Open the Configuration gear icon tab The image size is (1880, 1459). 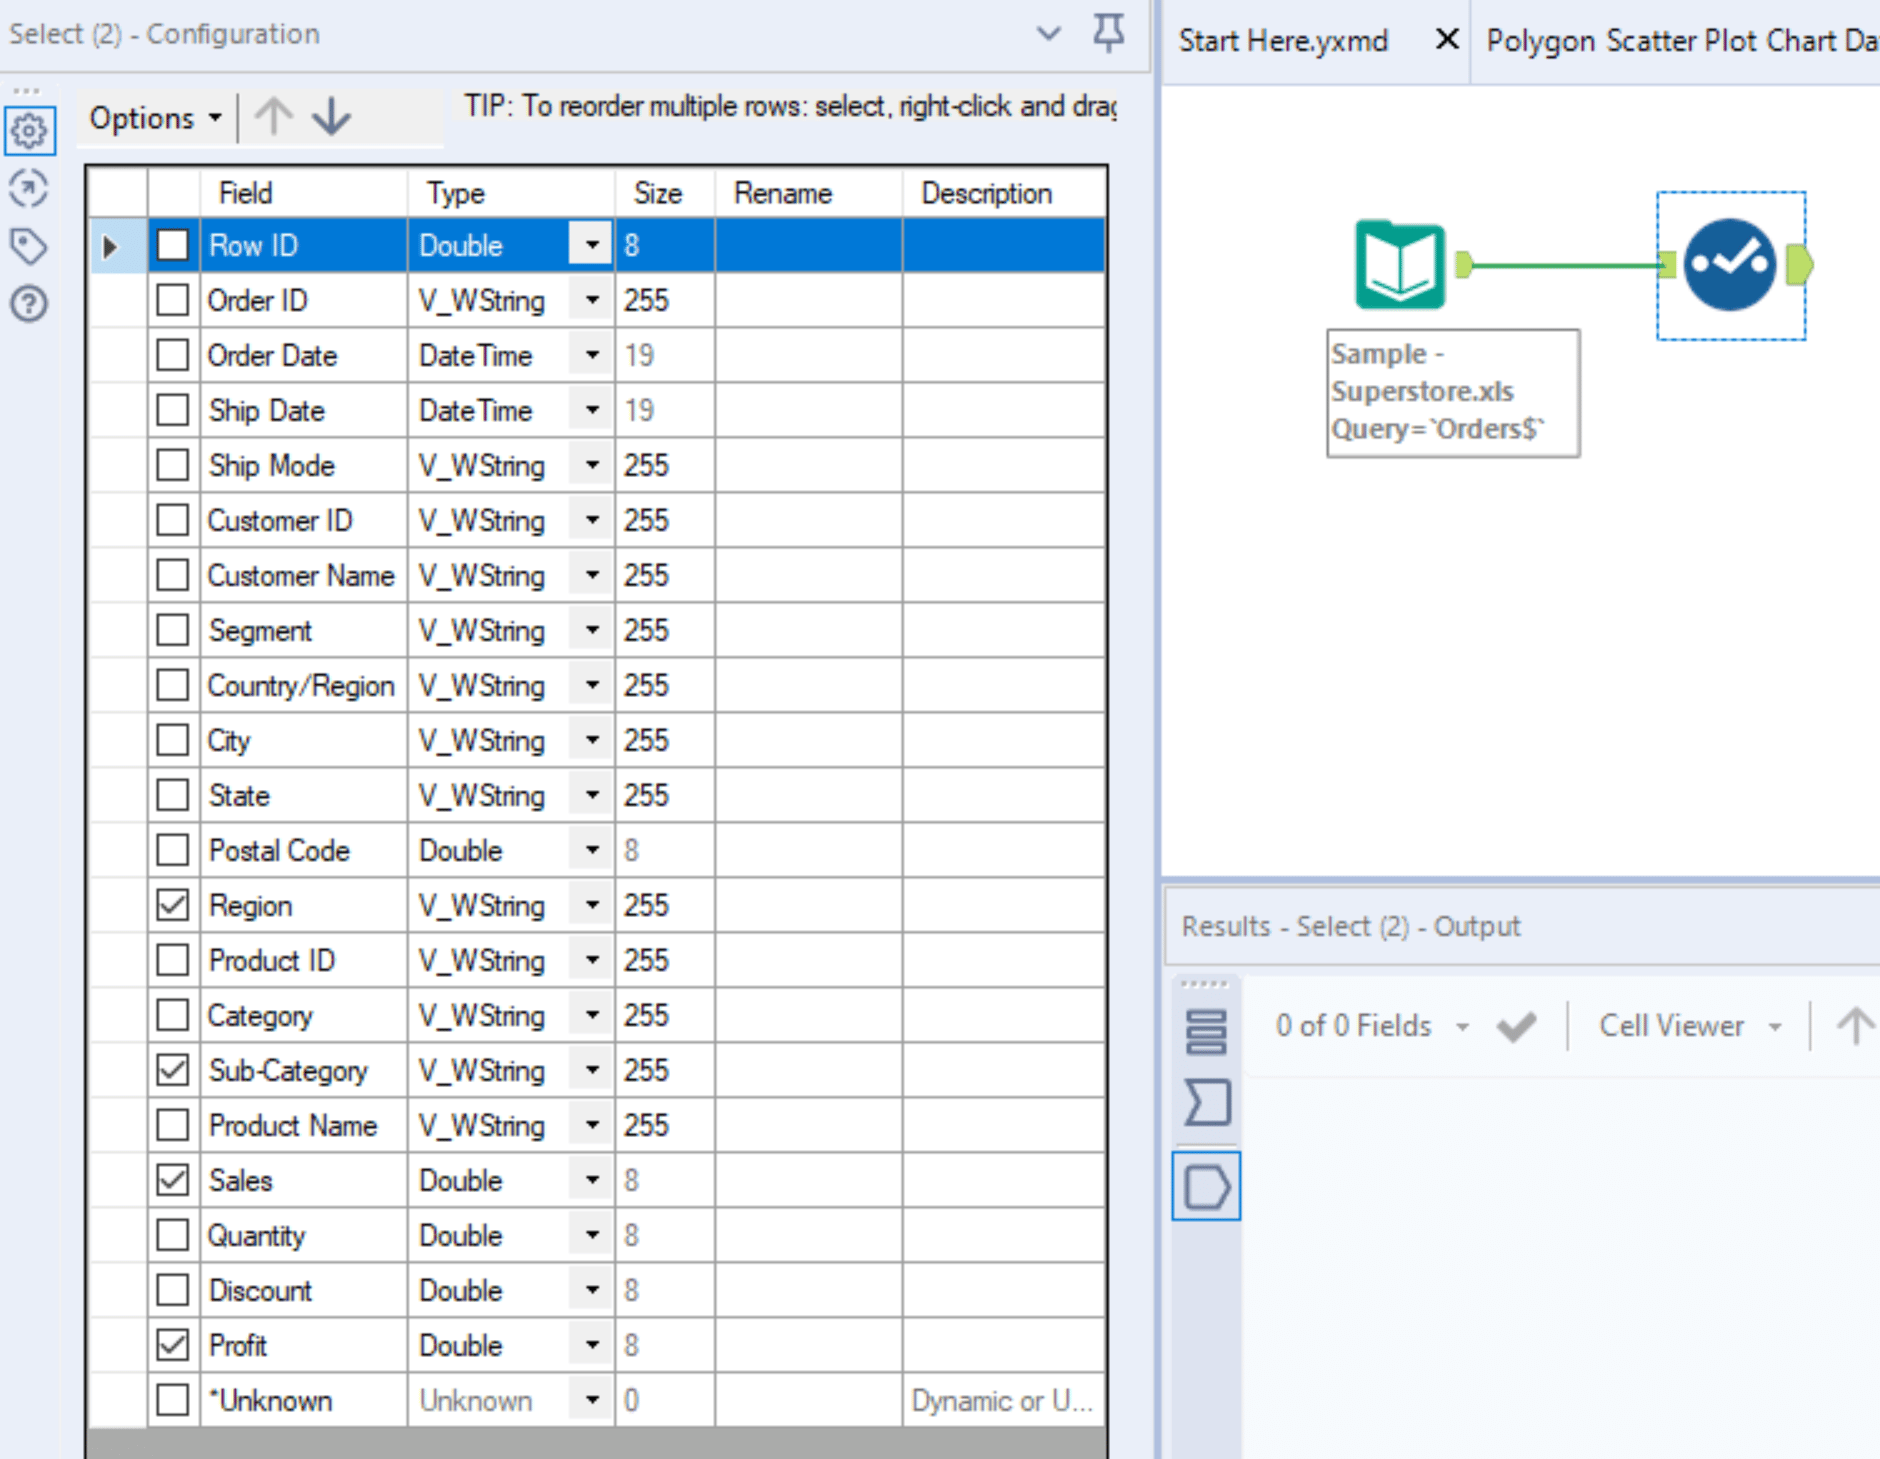tap(29, 130)
